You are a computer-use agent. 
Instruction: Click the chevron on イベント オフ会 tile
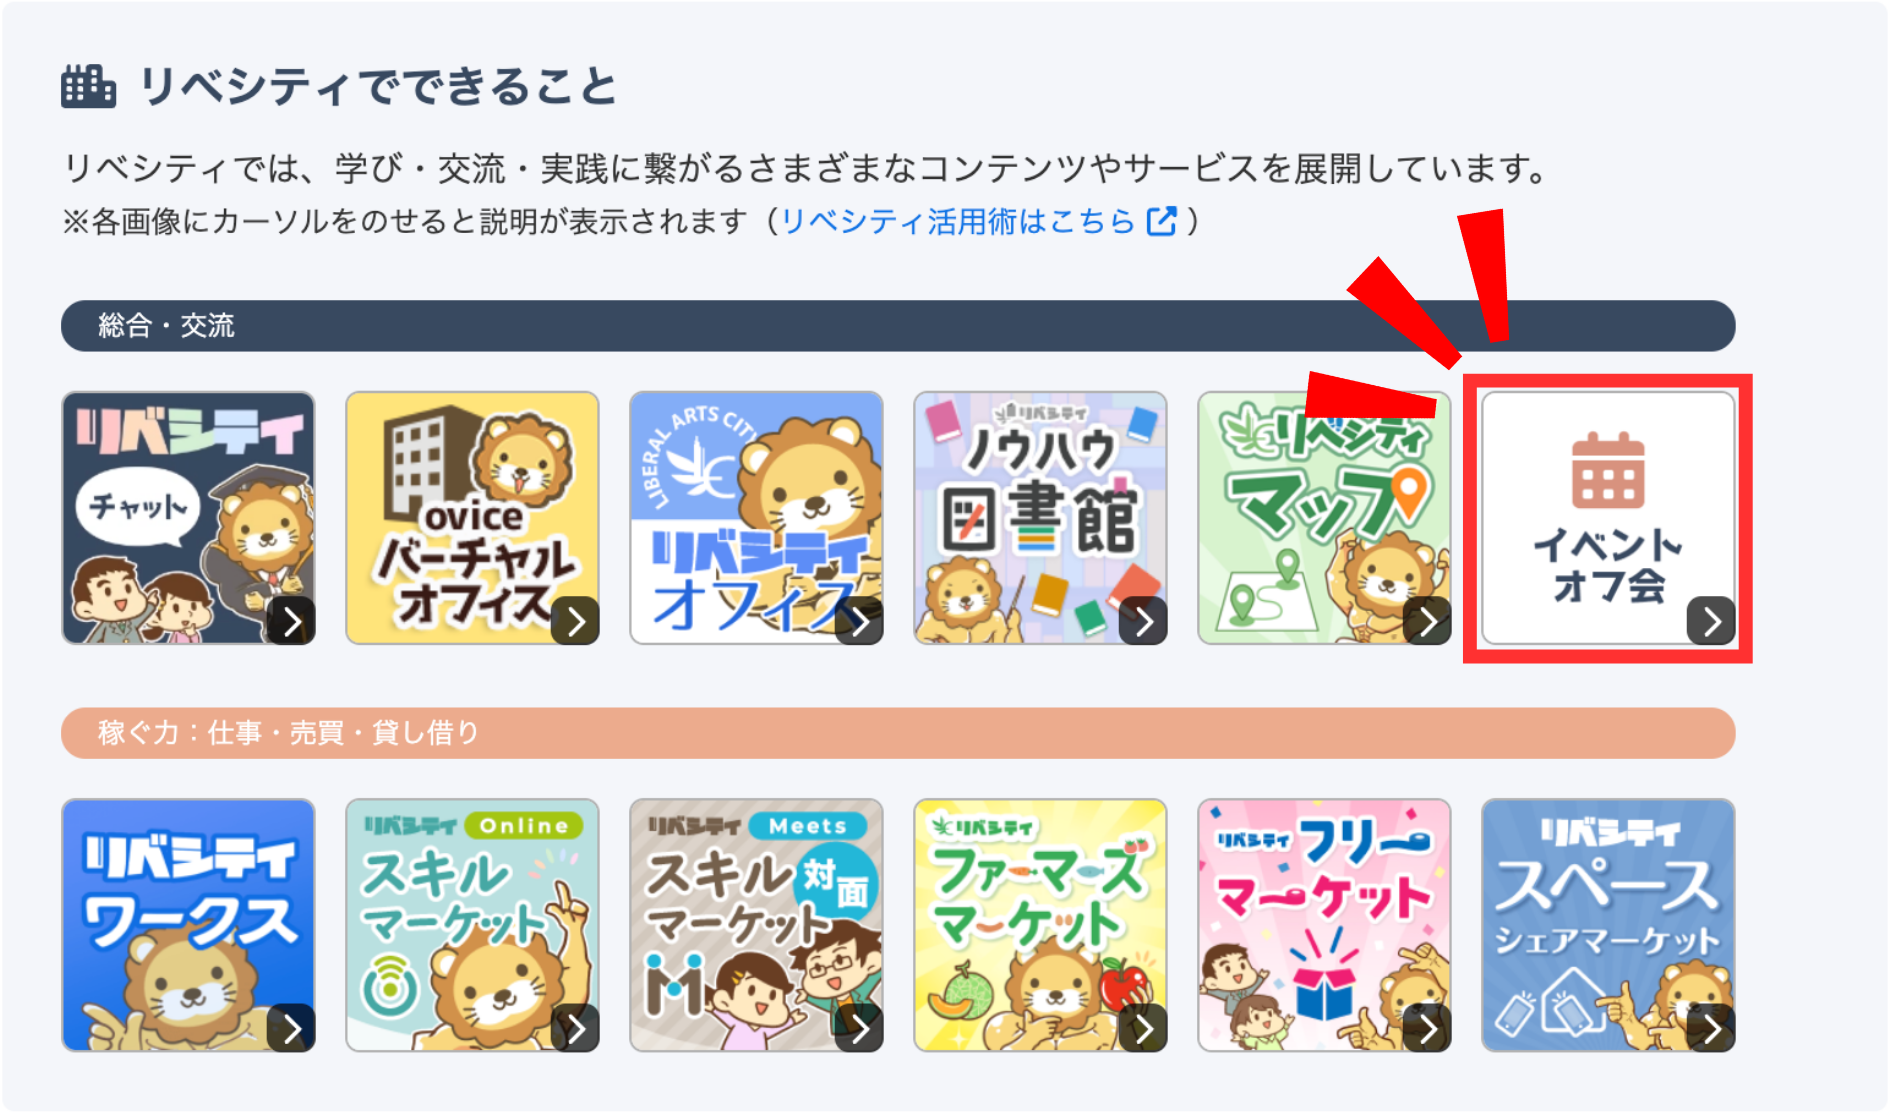1711,621
